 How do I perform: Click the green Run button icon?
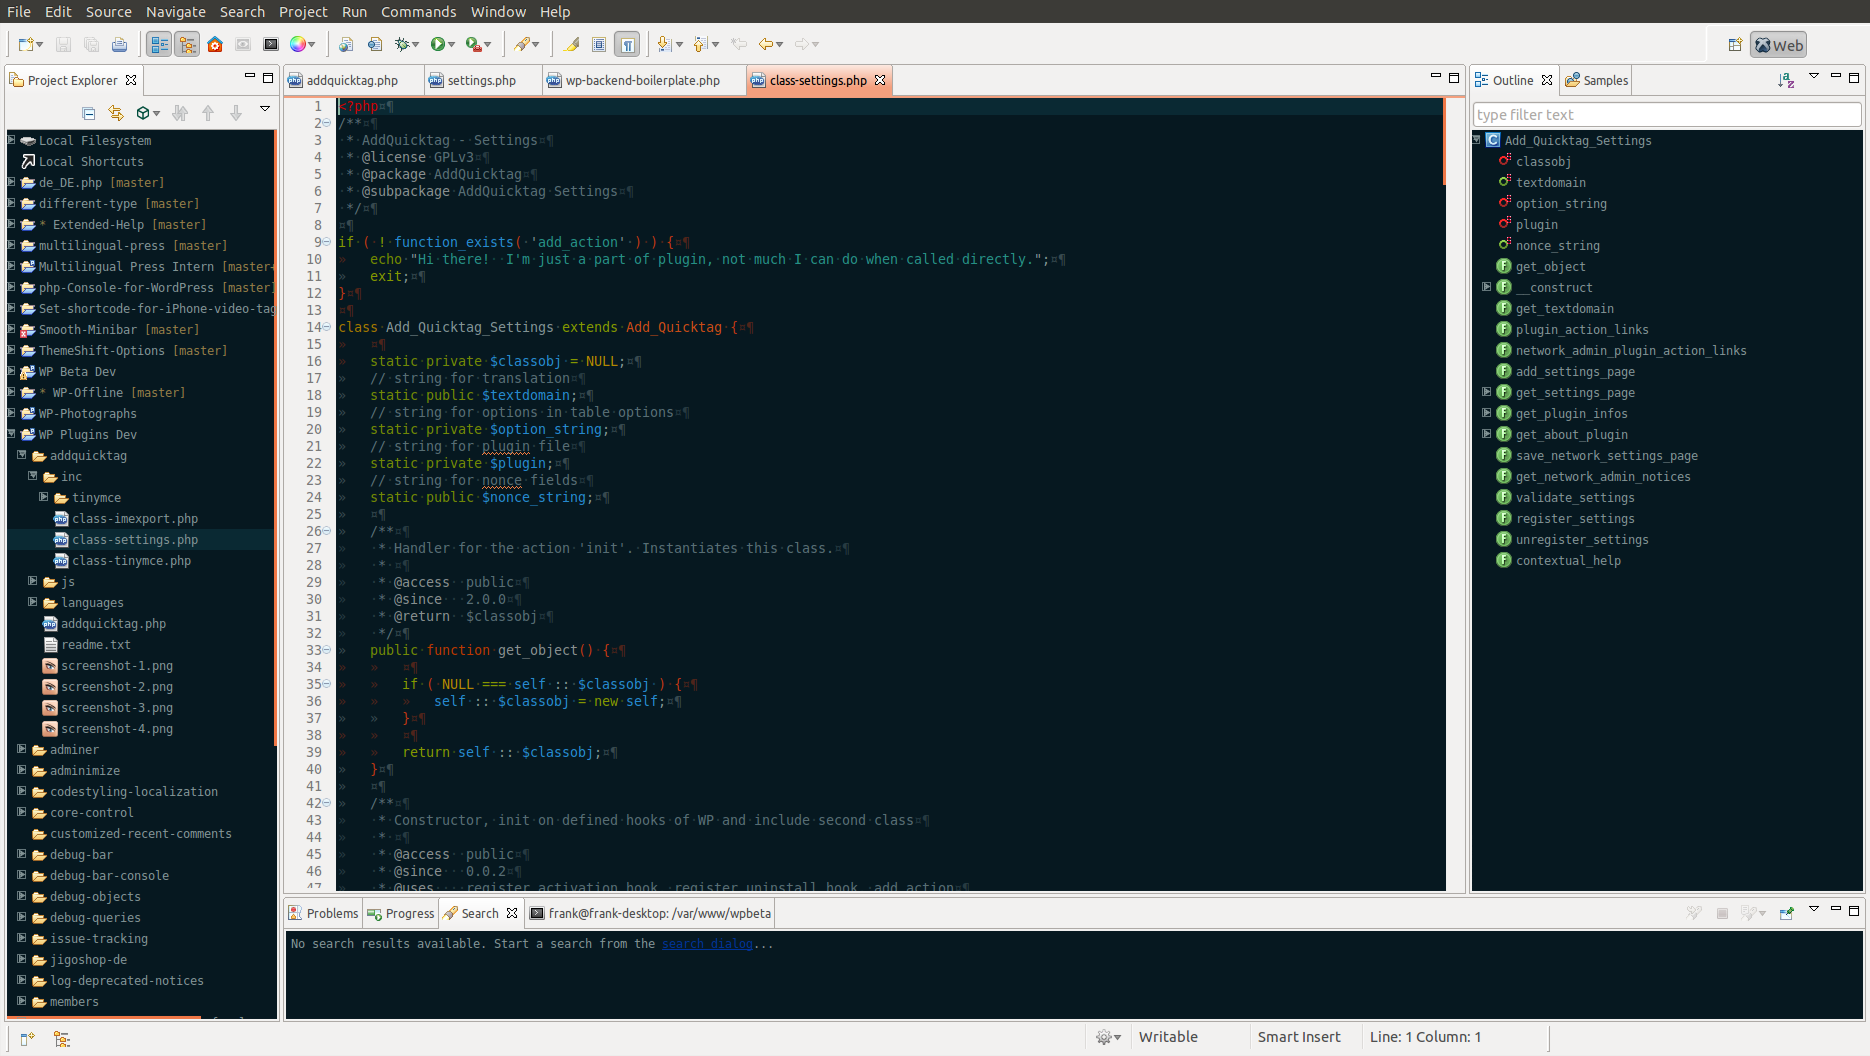(x=438, y=44)
